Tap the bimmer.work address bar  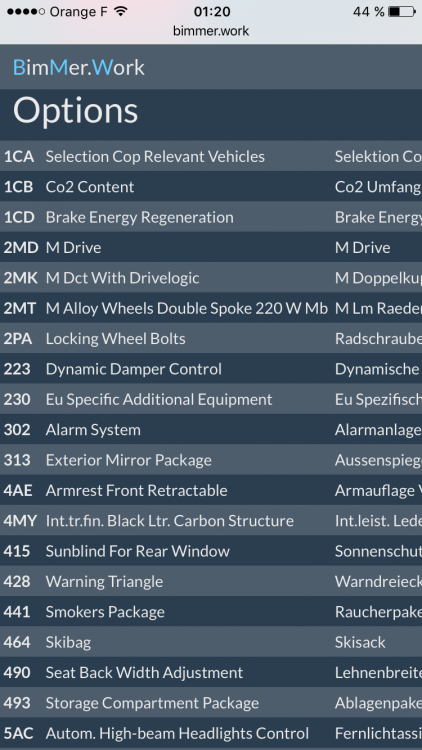coord(211,31)
